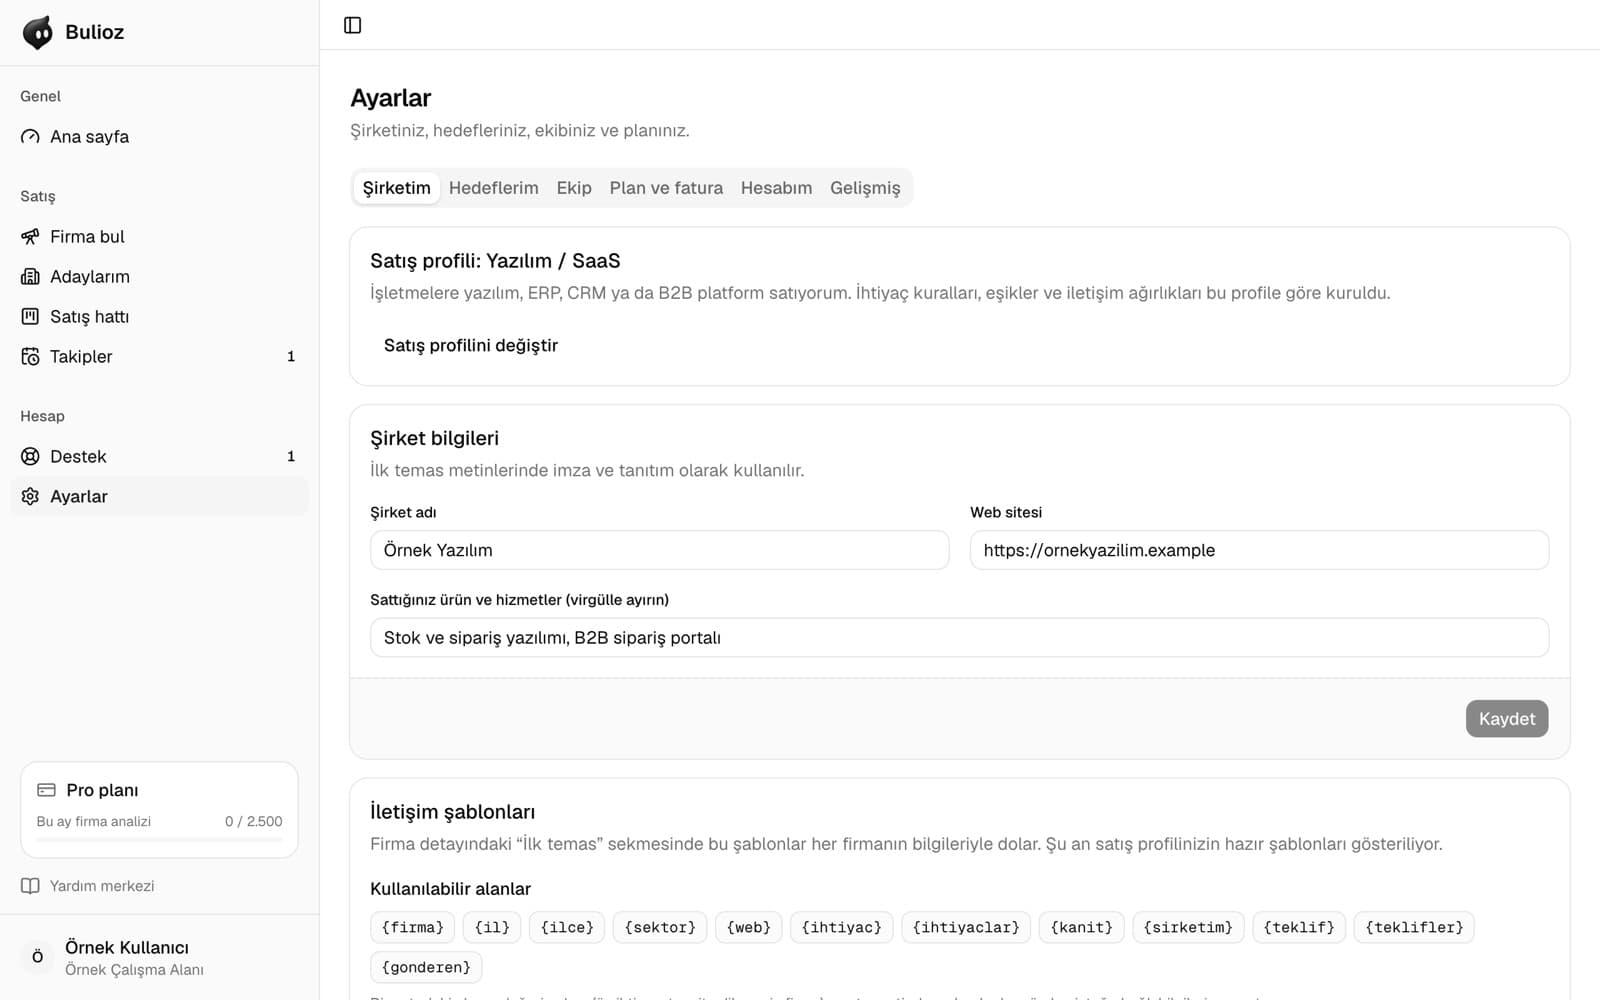Click the products and services input field
This screenshot has height=1000, width=1600.
coord(959,638)
